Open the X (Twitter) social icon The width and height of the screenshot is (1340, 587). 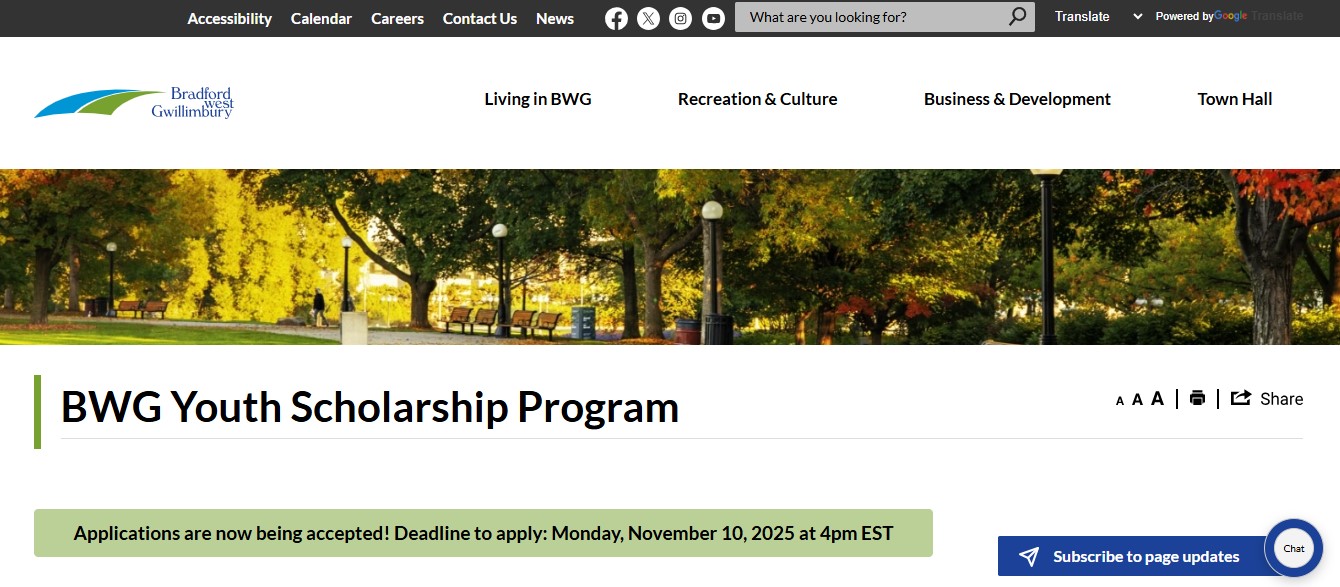648,18
